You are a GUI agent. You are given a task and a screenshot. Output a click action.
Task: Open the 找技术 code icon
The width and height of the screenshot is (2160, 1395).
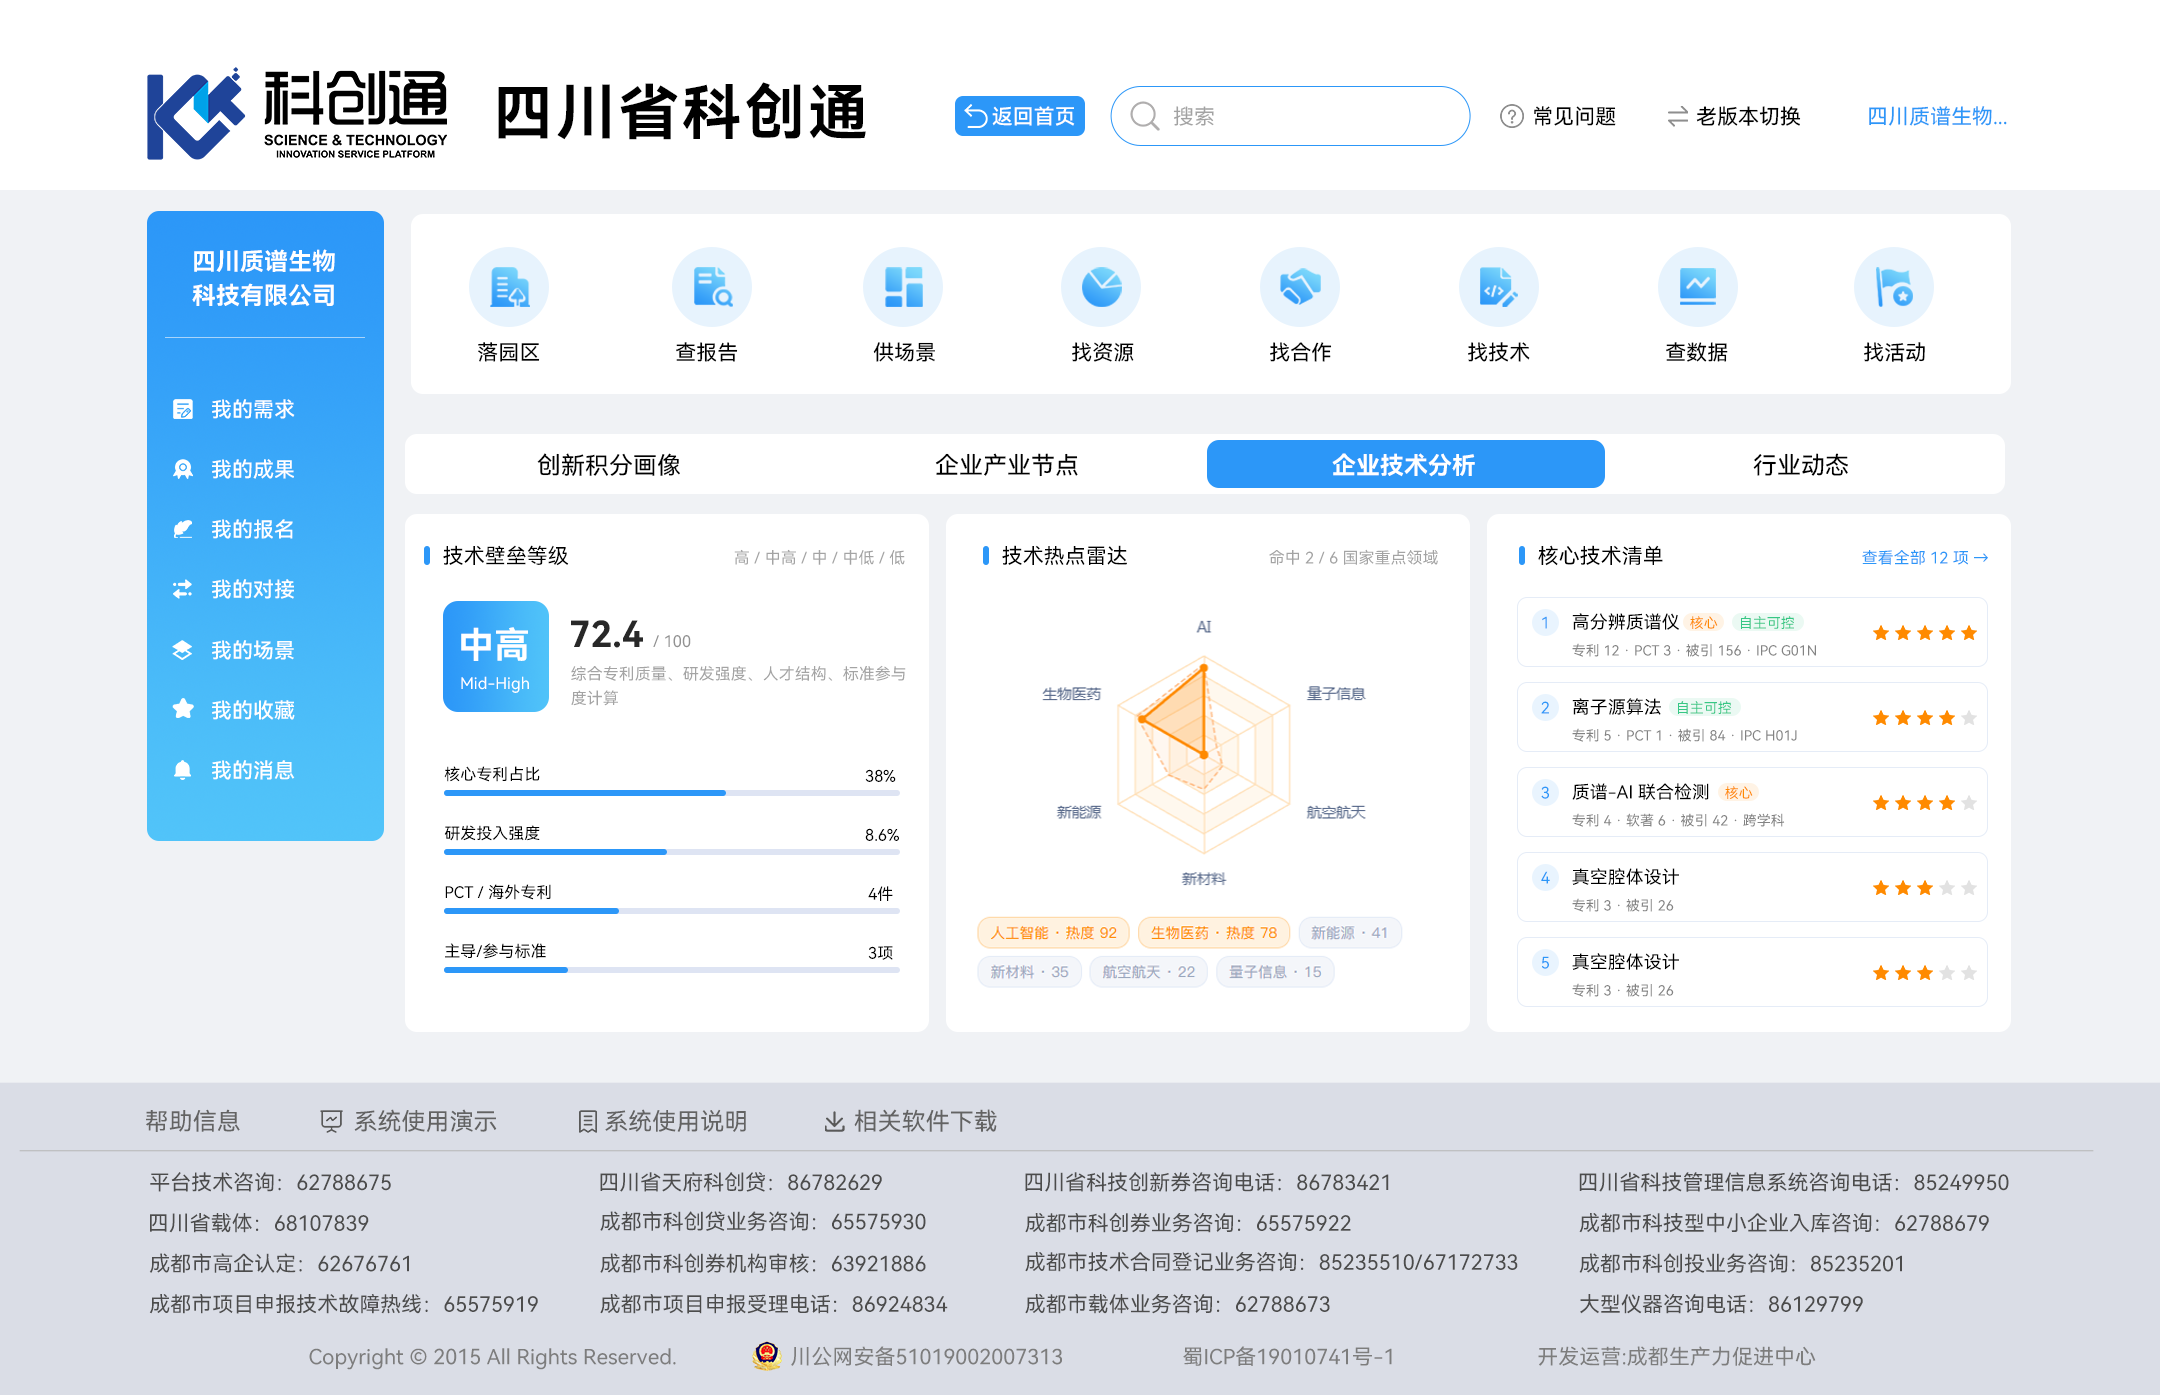tap(1499, 287)
